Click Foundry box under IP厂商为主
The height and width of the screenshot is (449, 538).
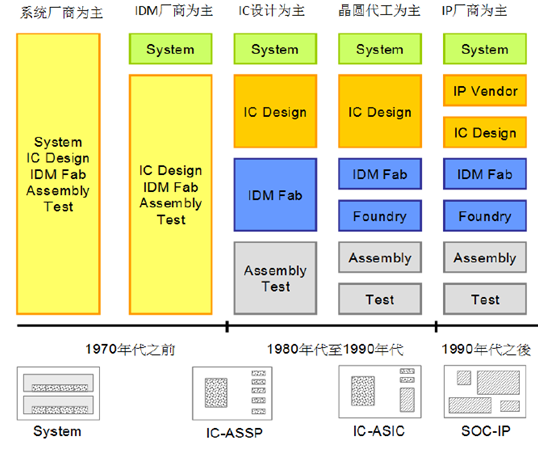click(x=485, y=216)
